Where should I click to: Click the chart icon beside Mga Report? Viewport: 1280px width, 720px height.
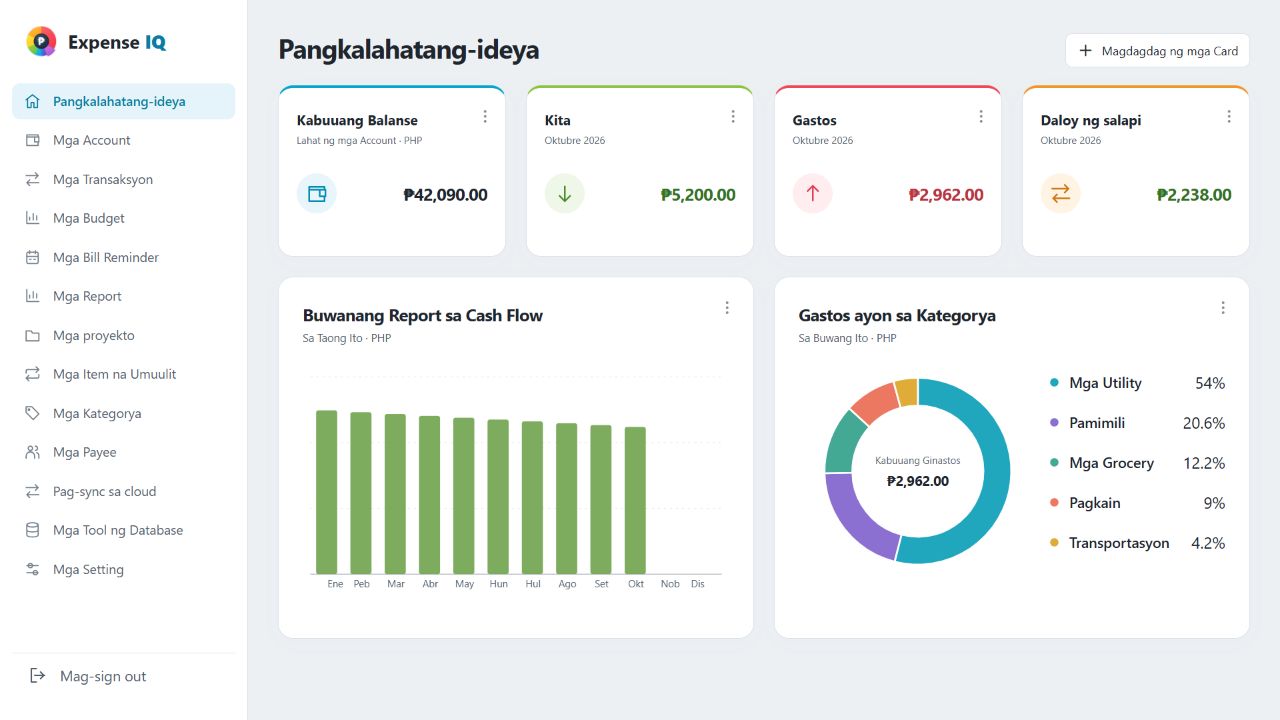pyautogui.click(x=32, y=296)
